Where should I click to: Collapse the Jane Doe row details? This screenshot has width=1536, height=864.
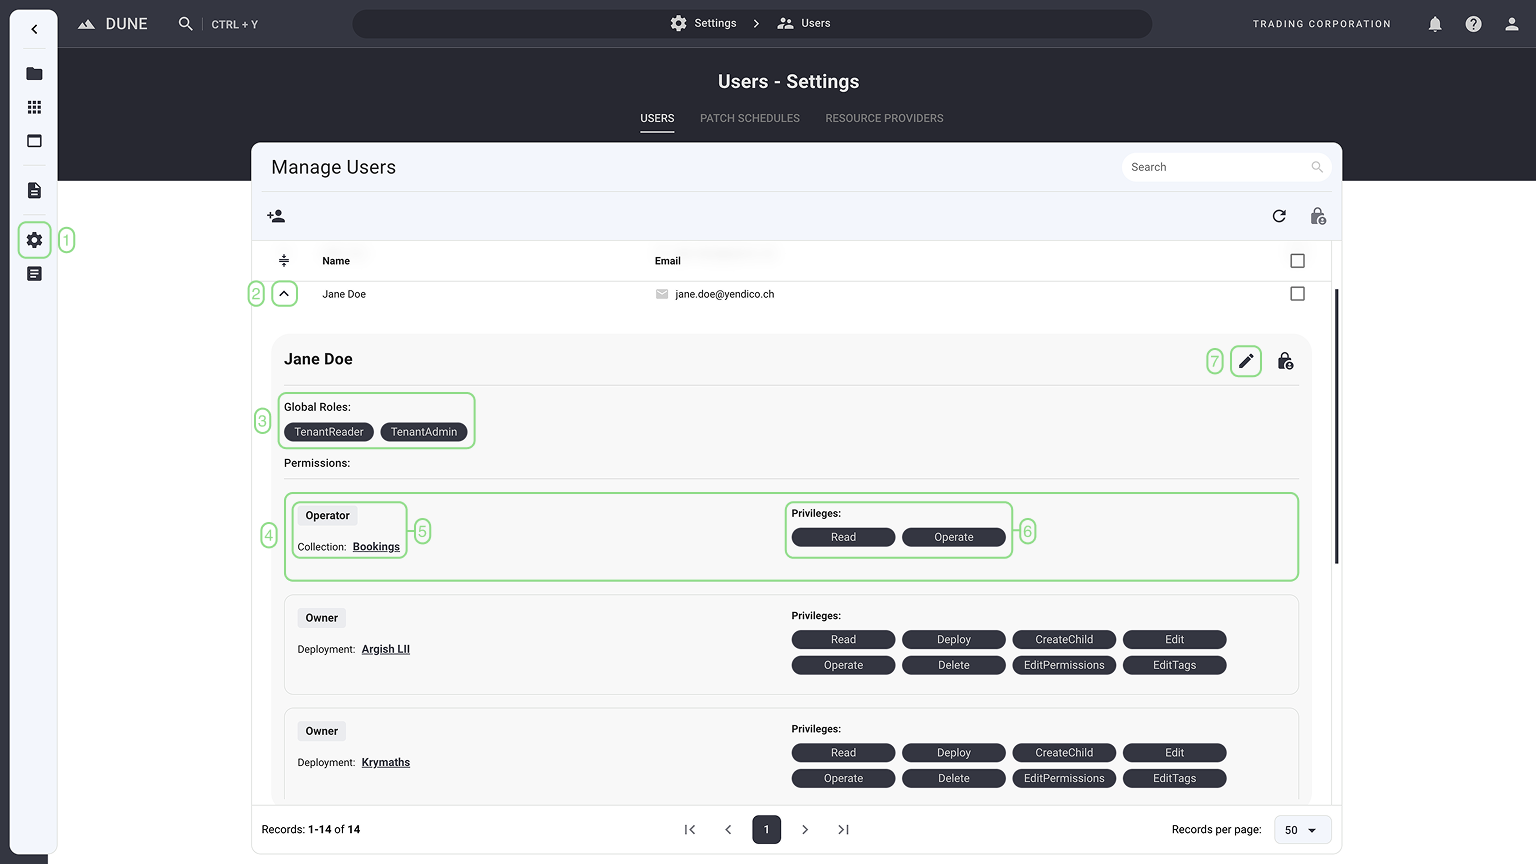284,294
